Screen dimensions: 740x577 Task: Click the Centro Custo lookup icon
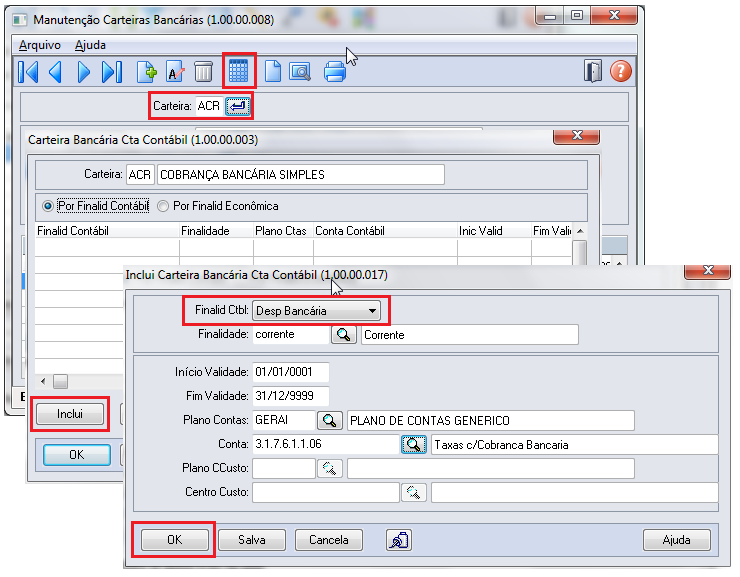tap(414, 493)
